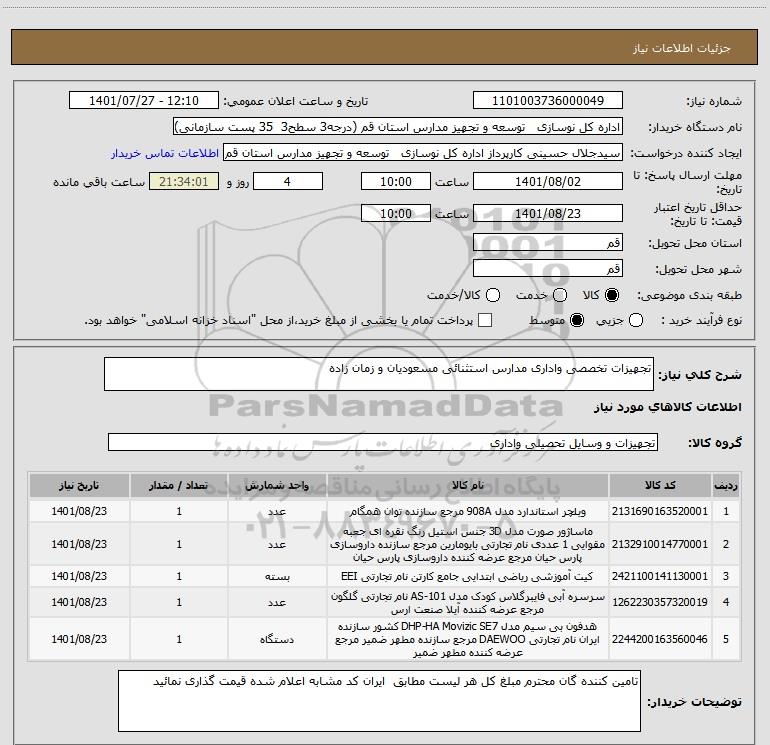
Task: Select the کالا/خدمت radio button
Action: (493, 295)
